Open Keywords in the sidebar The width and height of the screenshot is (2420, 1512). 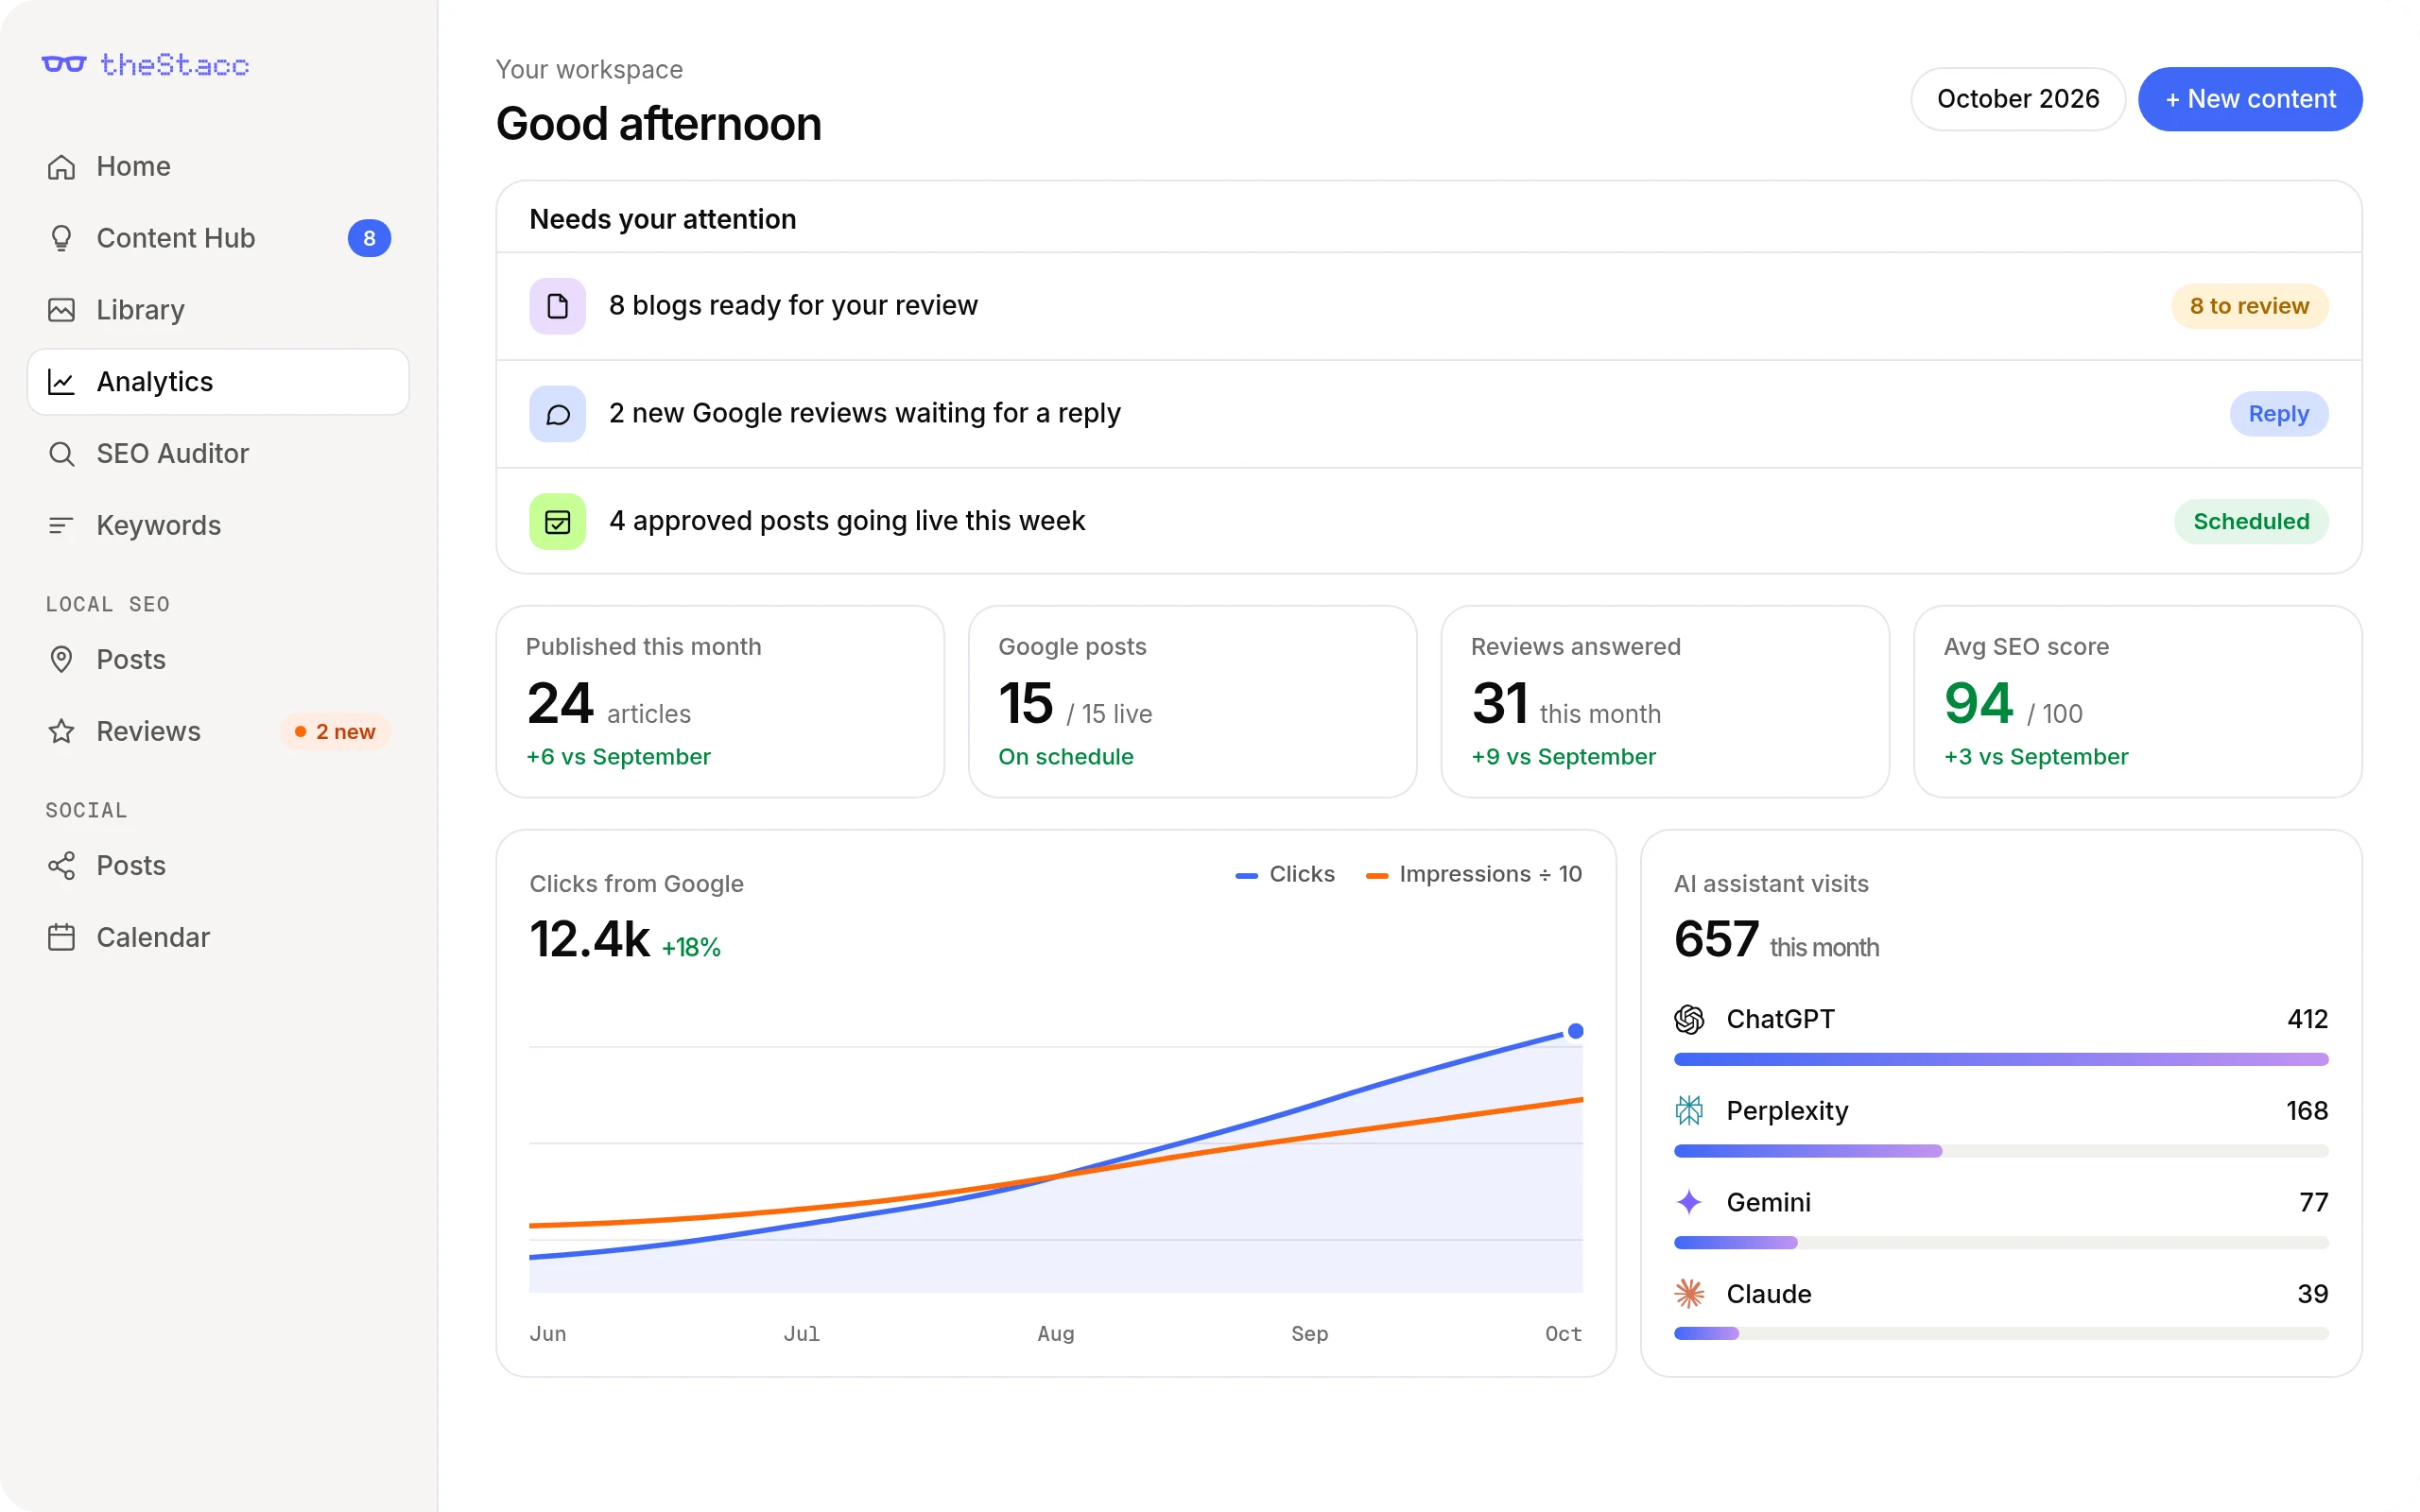[x=218, y=526]
